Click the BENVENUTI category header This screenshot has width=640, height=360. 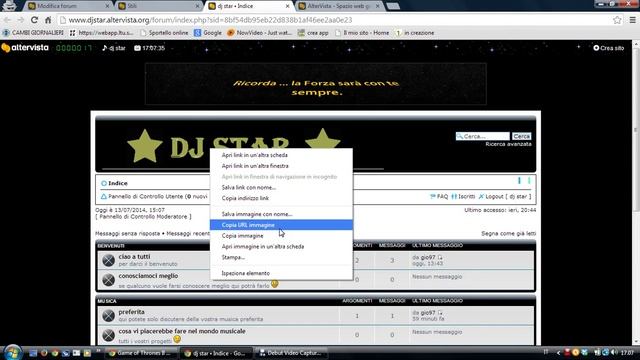coord(111,246)
